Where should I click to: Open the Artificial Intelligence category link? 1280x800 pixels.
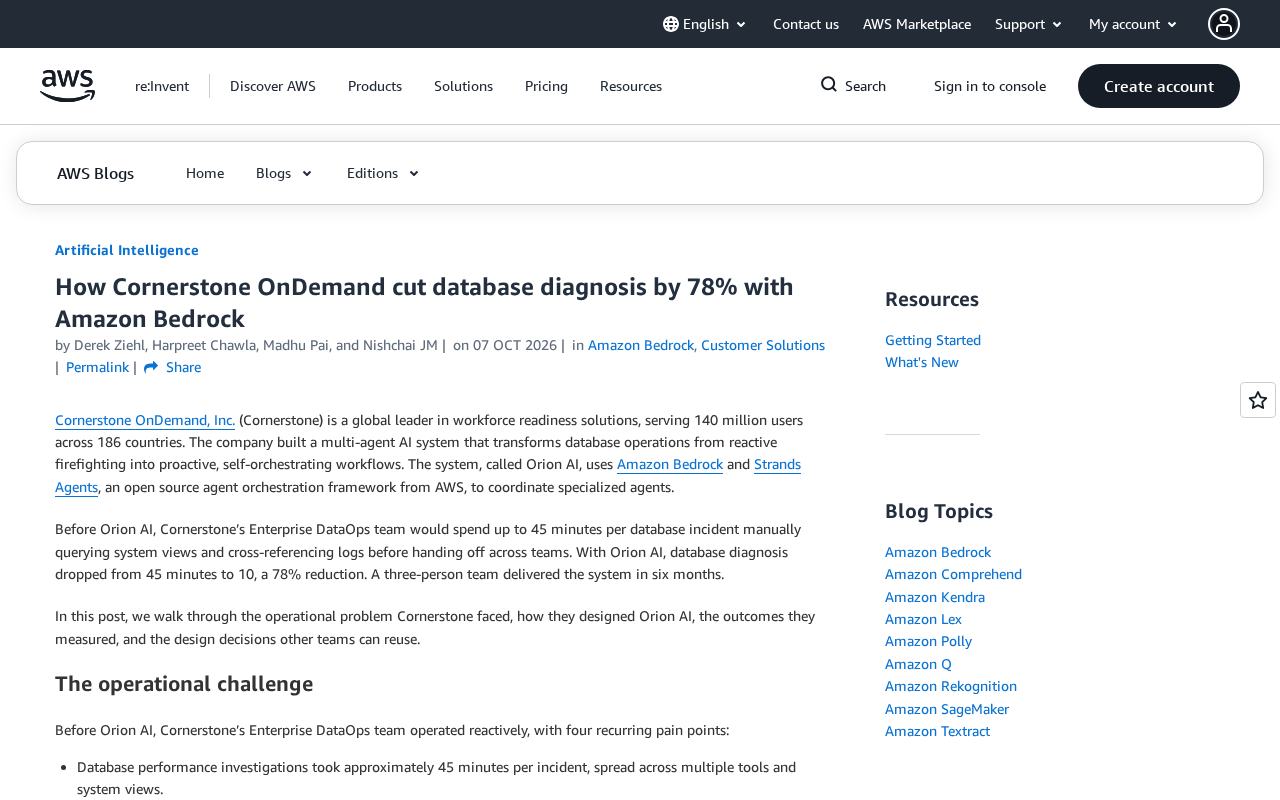point(127,250)
